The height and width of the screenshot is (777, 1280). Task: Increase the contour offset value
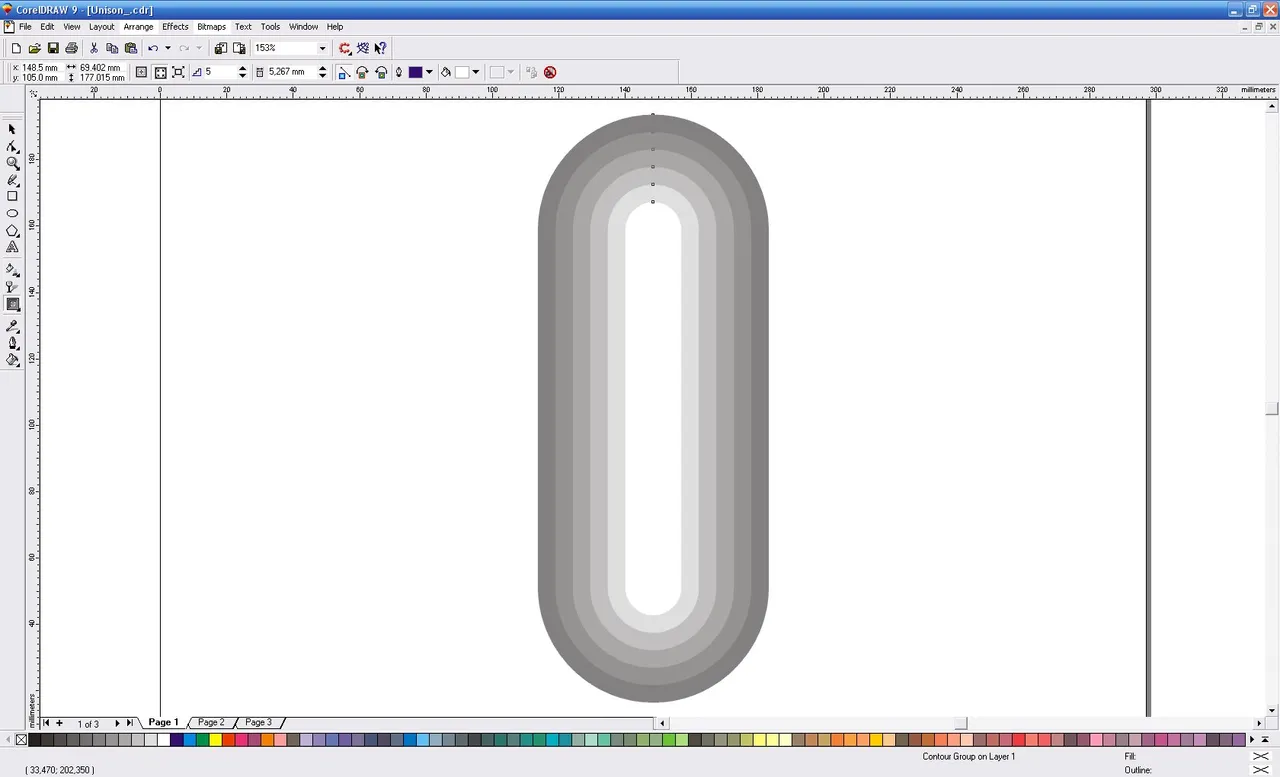(322, 69)
